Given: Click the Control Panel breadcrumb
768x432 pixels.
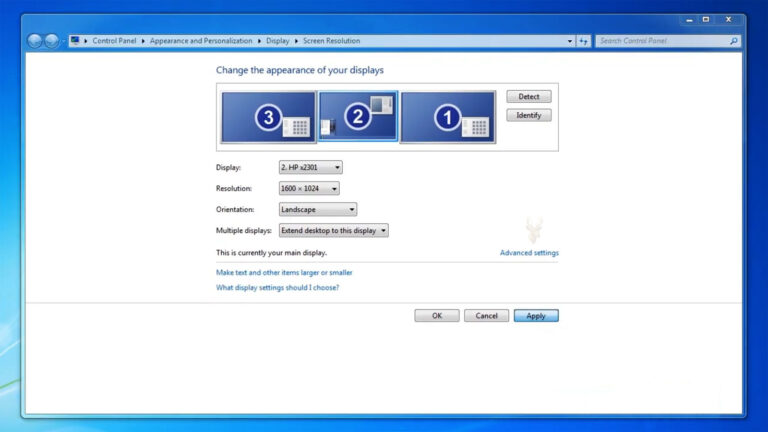Looking at the screenshot, I should pyautogui.click(x=114, y=41).
